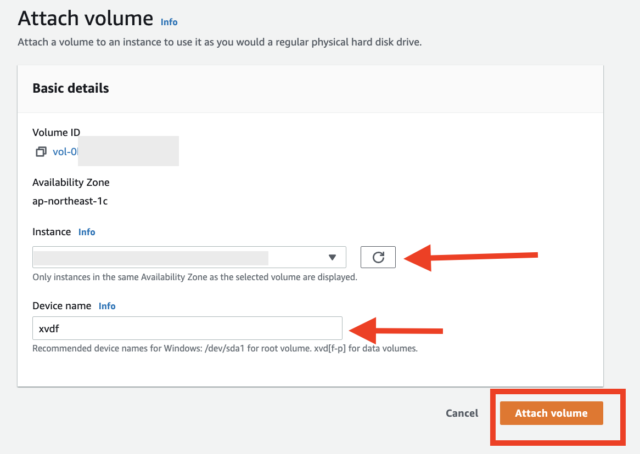Copy the Volume ID with copy icon

tap(41, 152)
